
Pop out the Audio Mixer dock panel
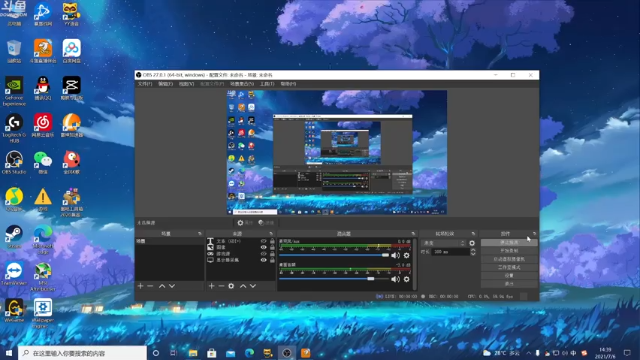[x=413, y=234]
